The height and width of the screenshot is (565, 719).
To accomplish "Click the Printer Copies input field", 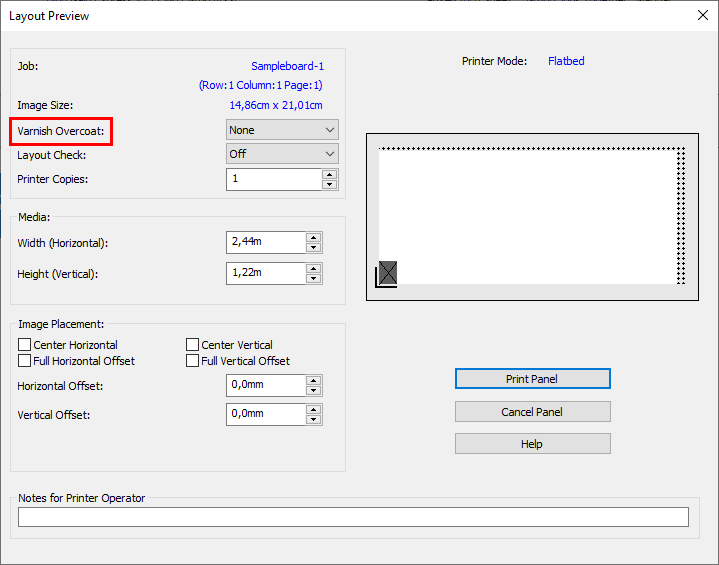I will (x=274, y=179).
